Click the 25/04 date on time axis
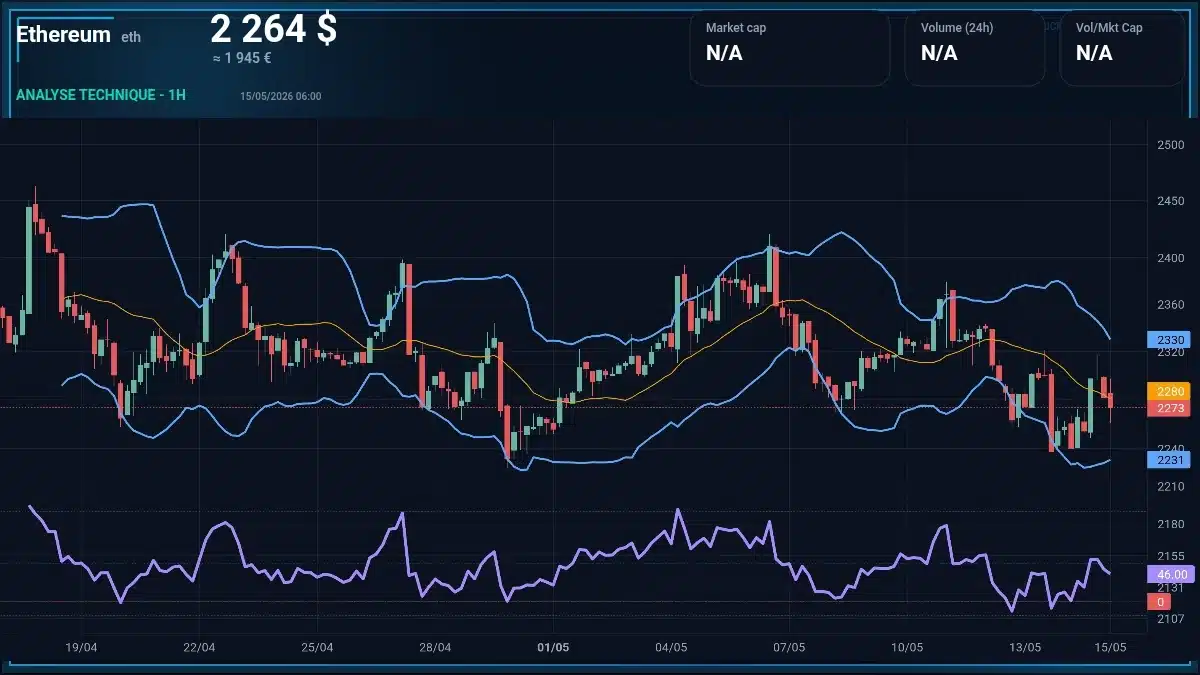This screenshot has width=1200, height=675. (x=317, y=647)
